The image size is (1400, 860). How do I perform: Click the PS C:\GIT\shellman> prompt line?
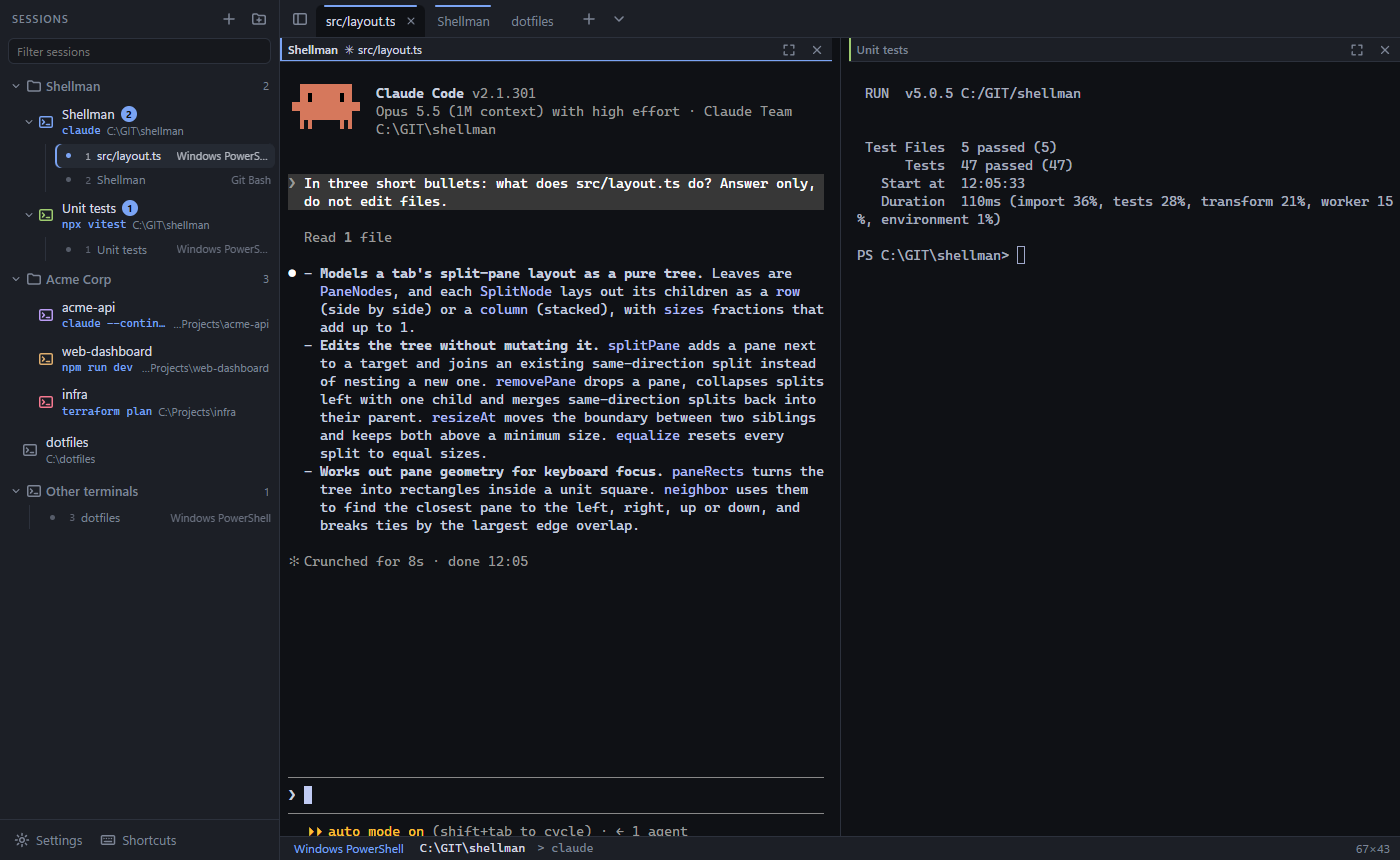point(941,255)
